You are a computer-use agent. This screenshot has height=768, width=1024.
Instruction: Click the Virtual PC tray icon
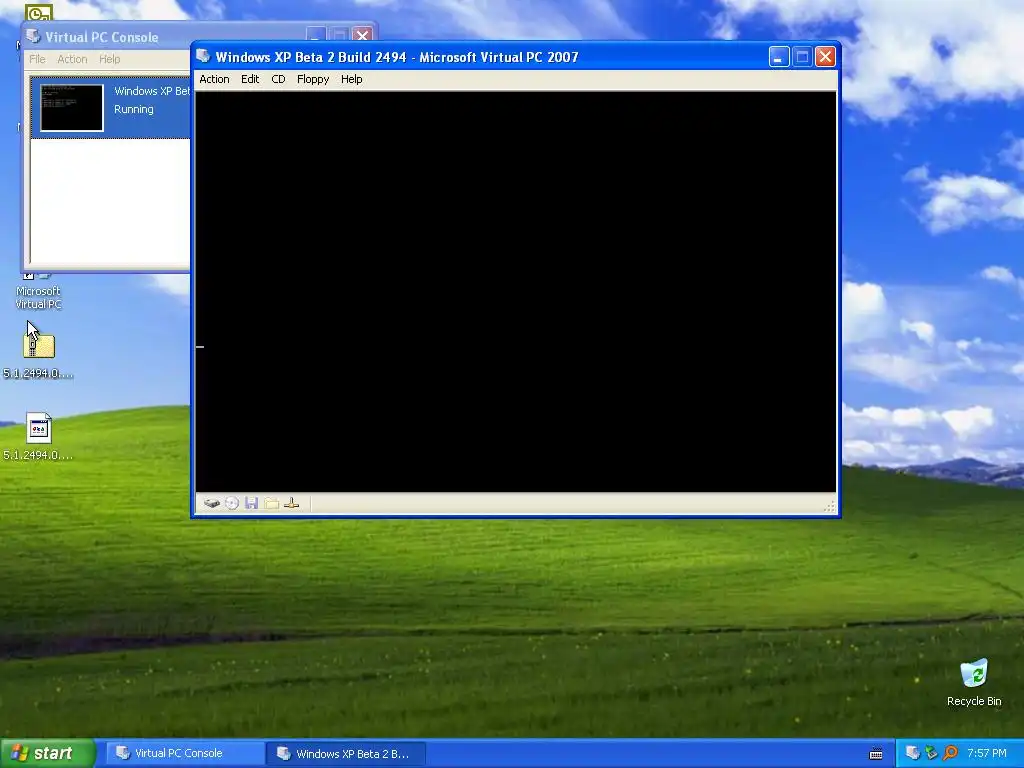pyautogui.click(x=912, y=753)
